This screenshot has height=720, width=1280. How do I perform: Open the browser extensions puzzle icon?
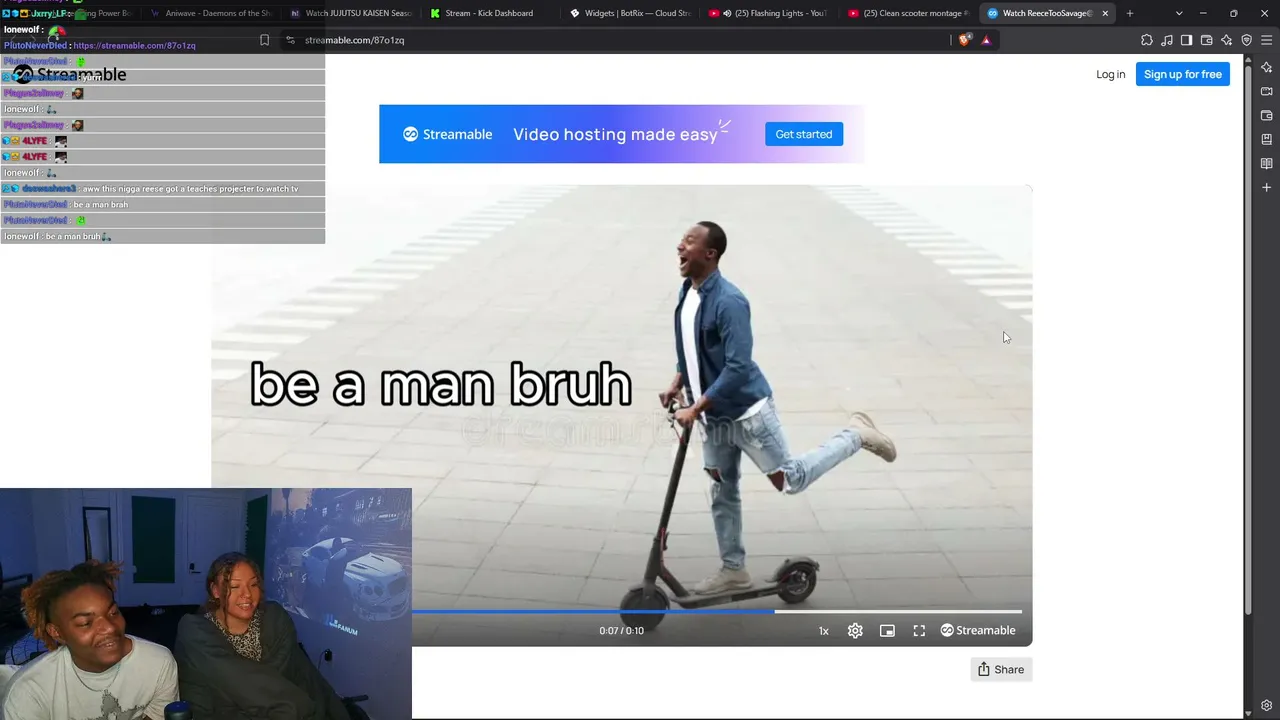(x=1147, y=40)
